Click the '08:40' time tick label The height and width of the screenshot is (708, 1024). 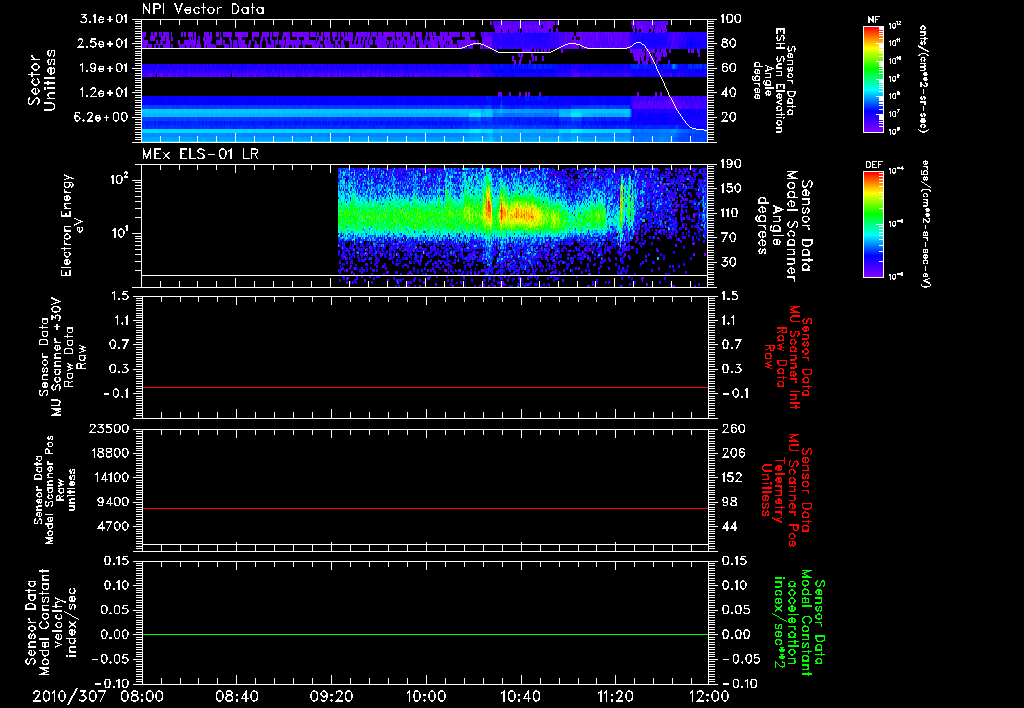coord(238,696)
